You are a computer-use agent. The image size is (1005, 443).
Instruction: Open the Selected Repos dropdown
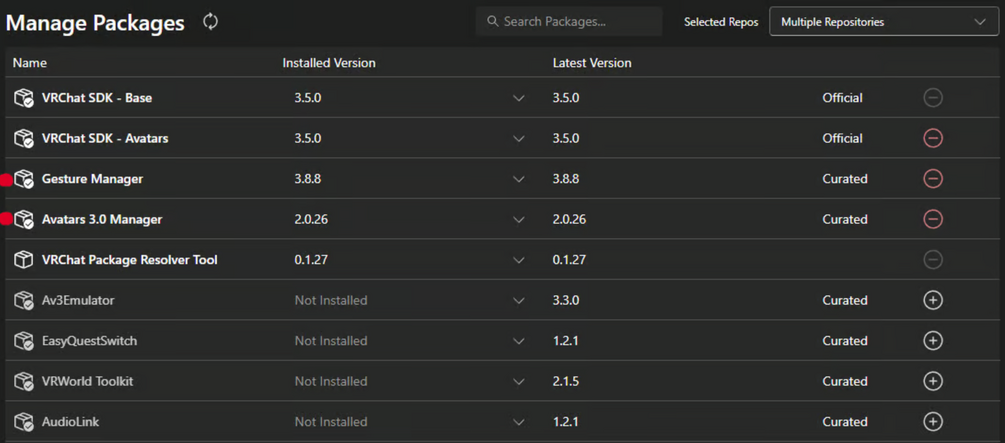883,22
